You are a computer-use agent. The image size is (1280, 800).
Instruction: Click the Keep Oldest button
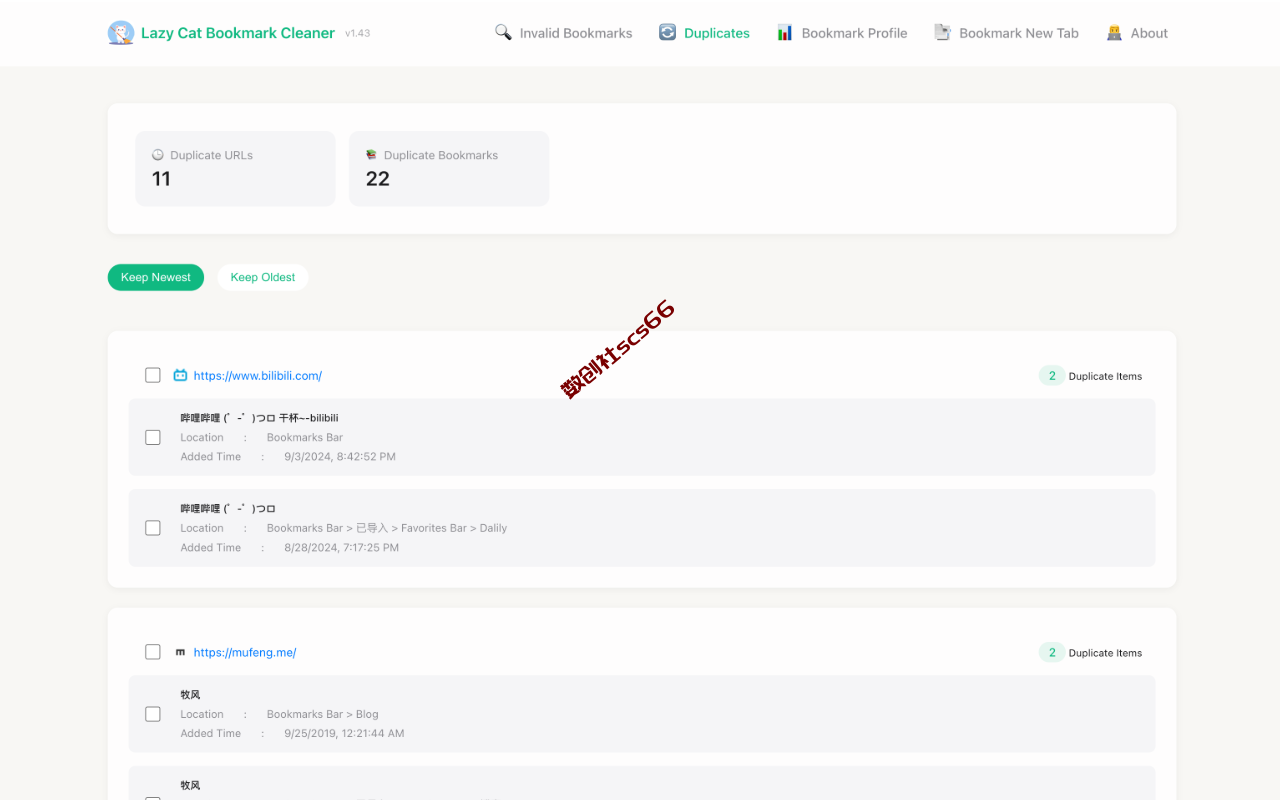tap(263, 277)
